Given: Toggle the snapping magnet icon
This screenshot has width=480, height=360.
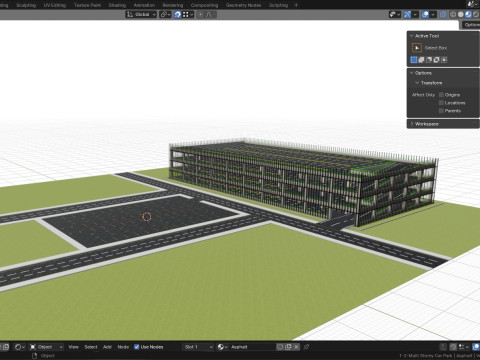Looking at the screenshot, I should tap(178, 14).
